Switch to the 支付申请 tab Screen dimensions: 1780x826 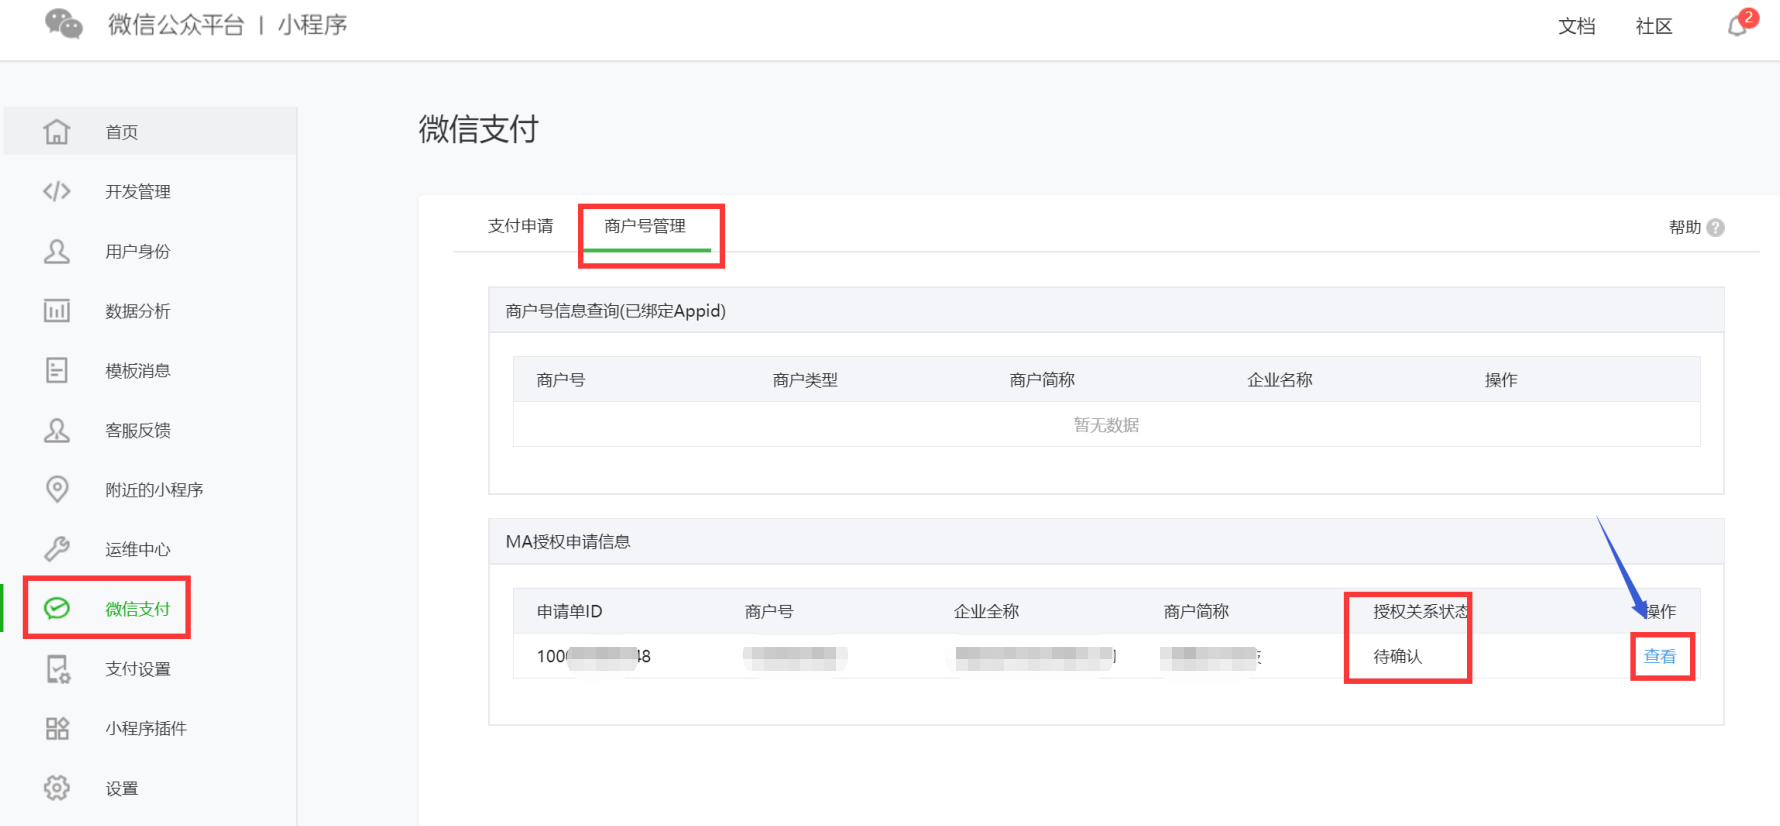coord(520,226)
